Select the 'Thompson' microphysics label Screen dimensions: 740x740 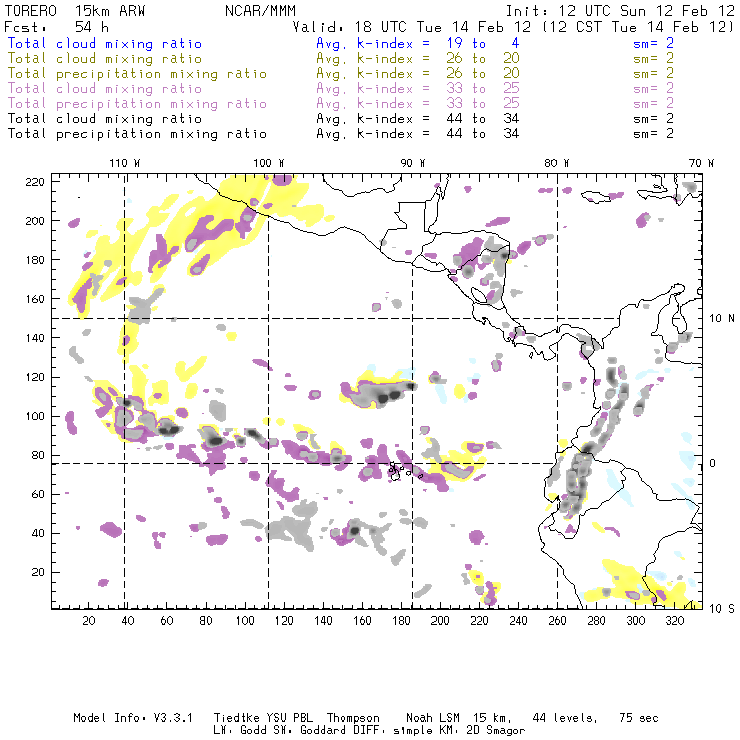click(353, 718)
